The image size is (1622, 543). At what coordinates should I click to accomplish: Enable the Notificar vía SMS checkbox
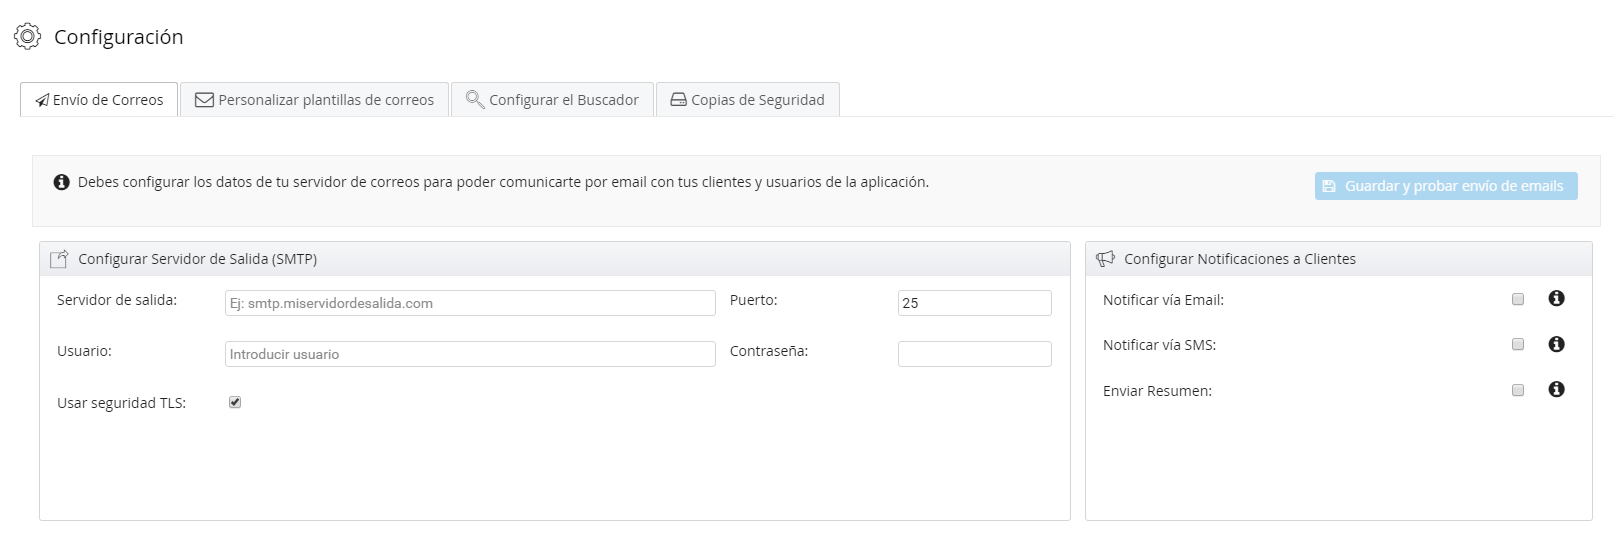(x=1518, y=344)
